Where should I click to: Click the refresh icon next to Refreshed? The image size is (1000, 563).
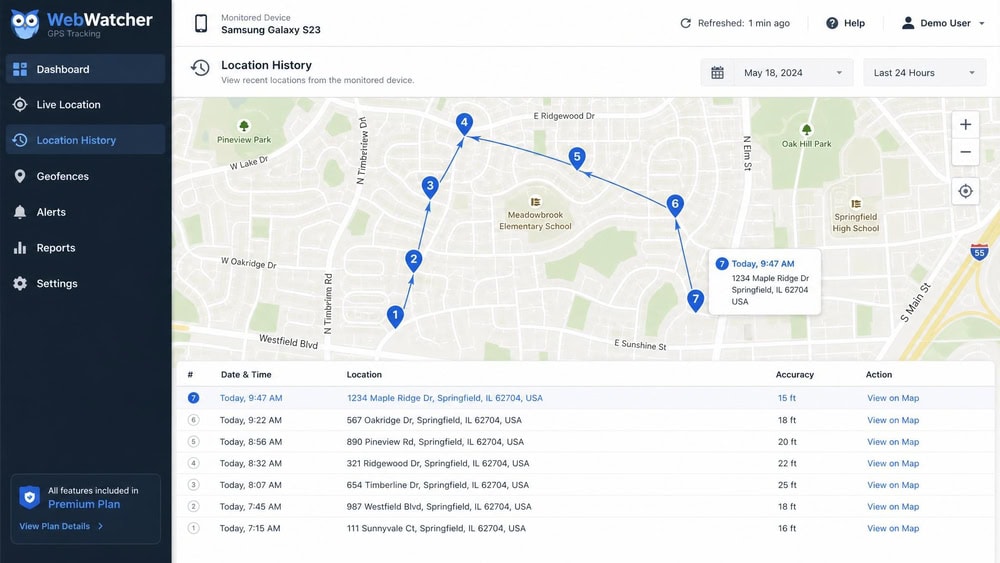click(686, 23)
